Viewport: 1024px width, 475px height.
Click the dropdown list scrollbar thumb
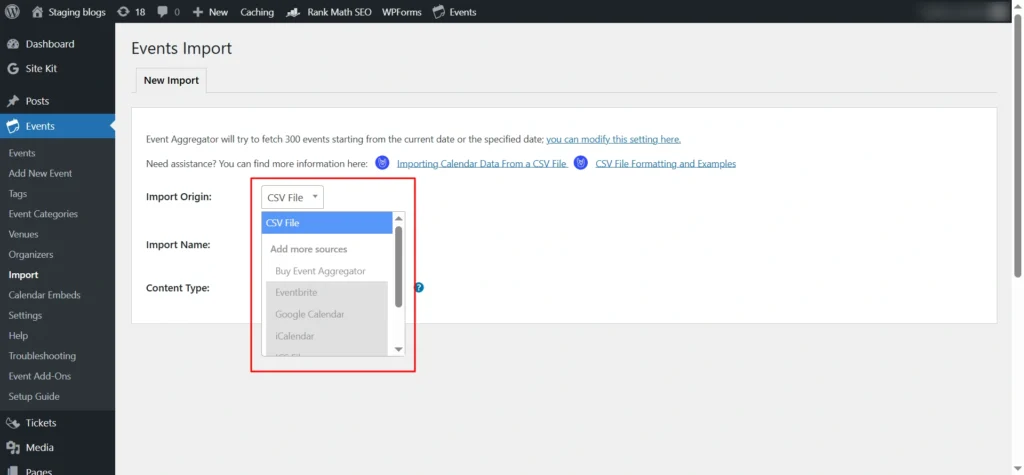398,267
